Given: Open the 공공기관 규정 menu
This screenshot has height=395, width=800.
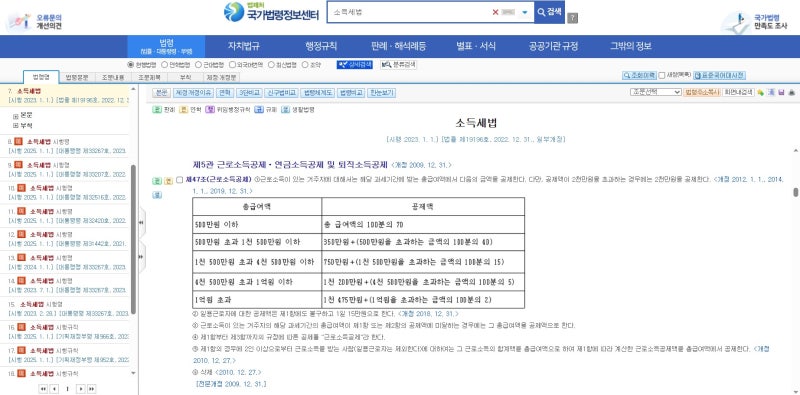Looking at the screenshot, I should (553, 46).
